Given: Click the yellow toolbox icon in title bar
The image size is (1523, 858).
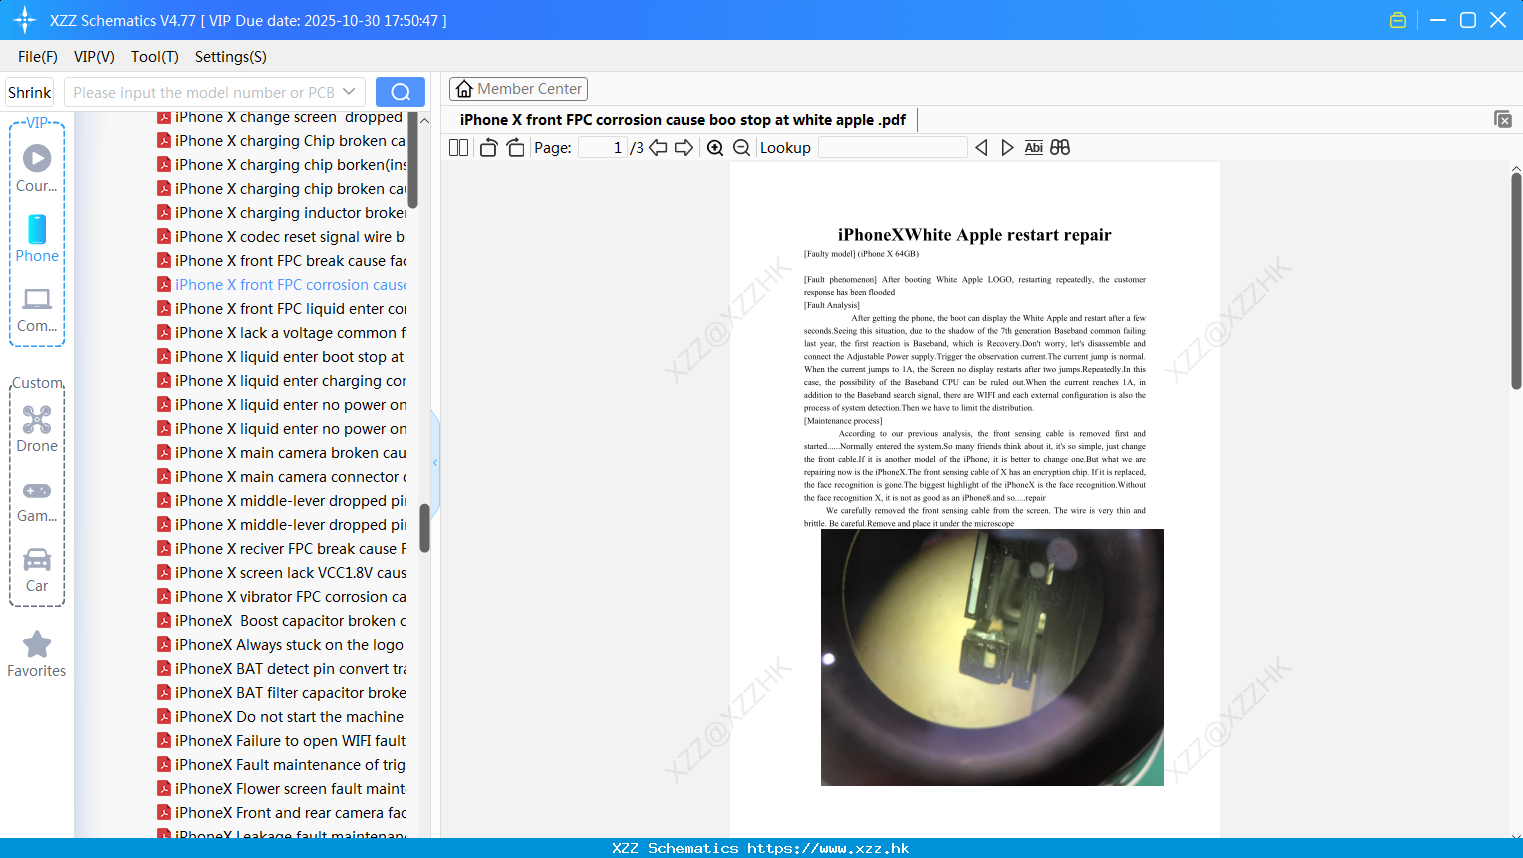Looking at the screenshot, I should click(1398, 20).
